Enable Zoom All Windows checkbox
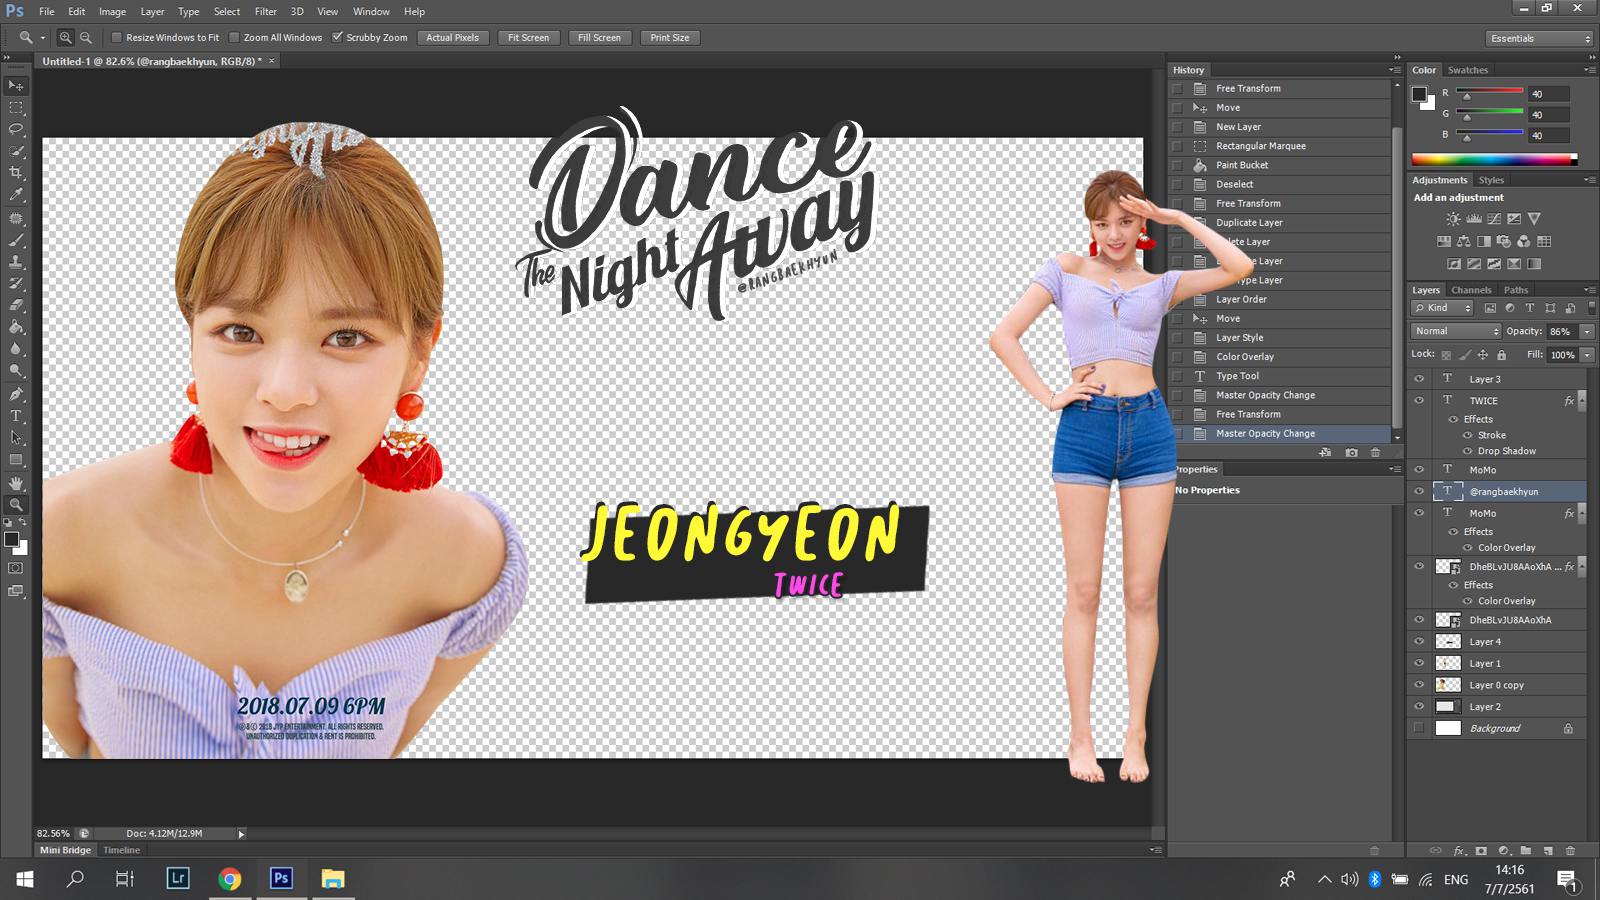The image size is (1600, 900). pyautogui.click(x=234, y=37)
